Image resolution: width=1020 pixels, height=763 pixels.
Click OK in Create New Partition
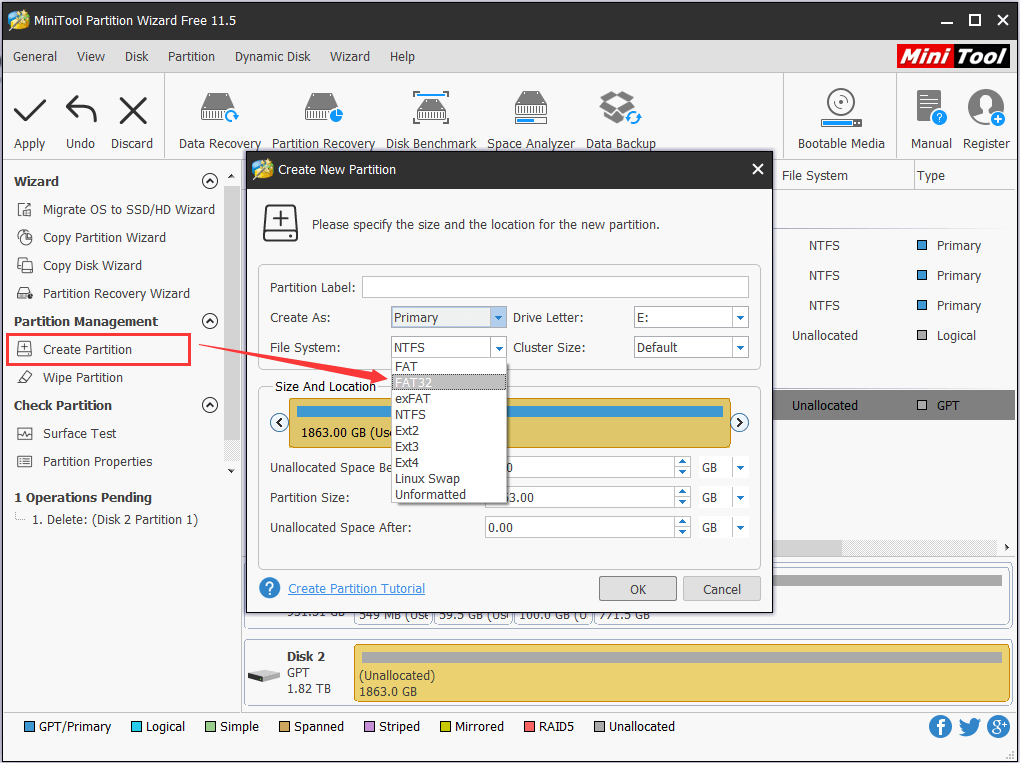click(x=638, y=589)
